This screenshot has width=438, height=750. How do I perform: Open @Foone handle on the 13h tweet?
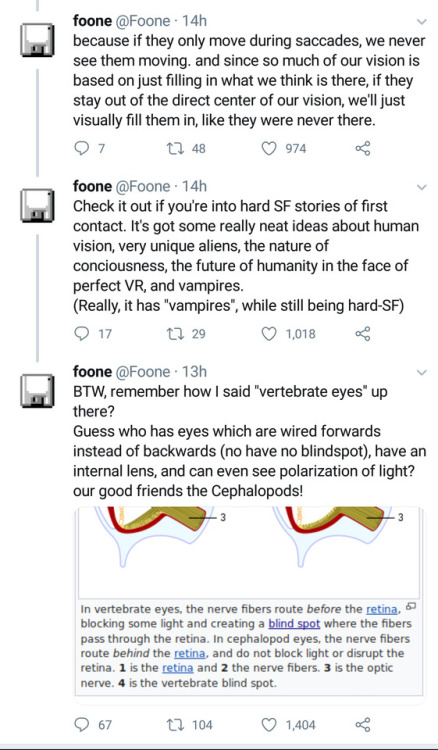(143, 372)
